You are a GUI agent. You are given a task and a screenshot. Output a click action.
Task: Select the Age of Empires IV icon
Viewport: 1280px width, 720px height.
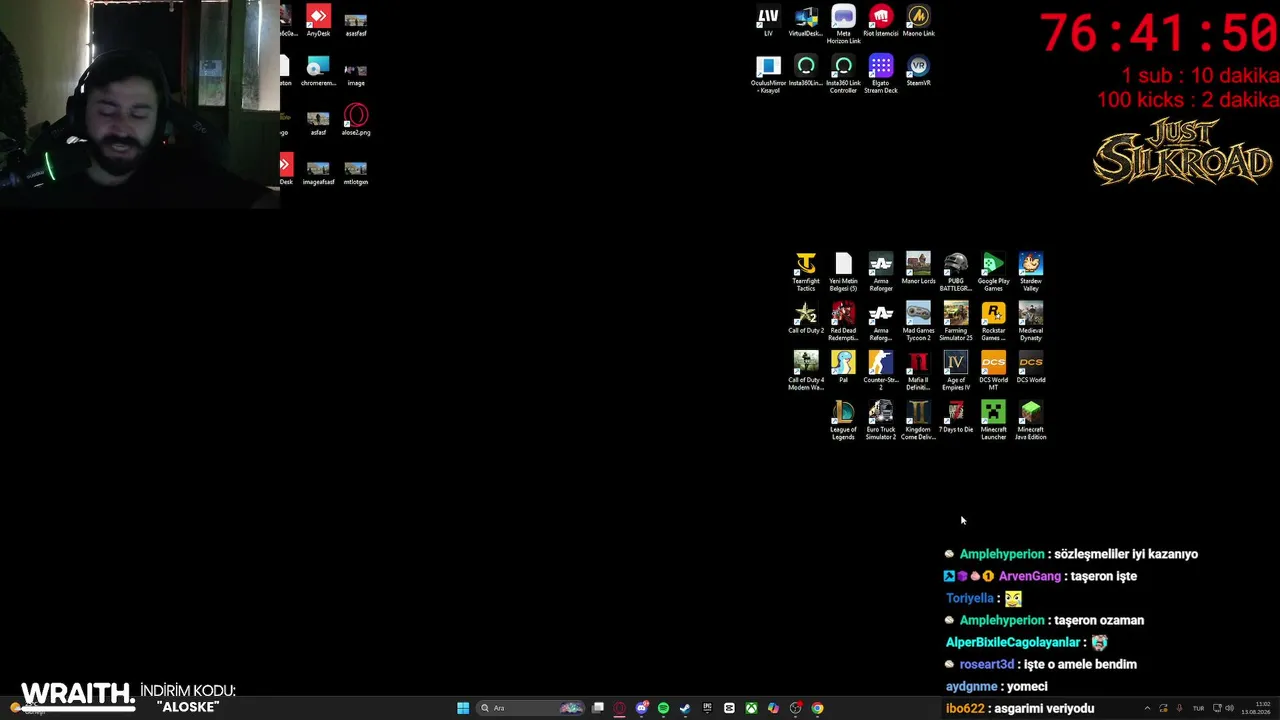pyautogui.click(x=956, y=370)
